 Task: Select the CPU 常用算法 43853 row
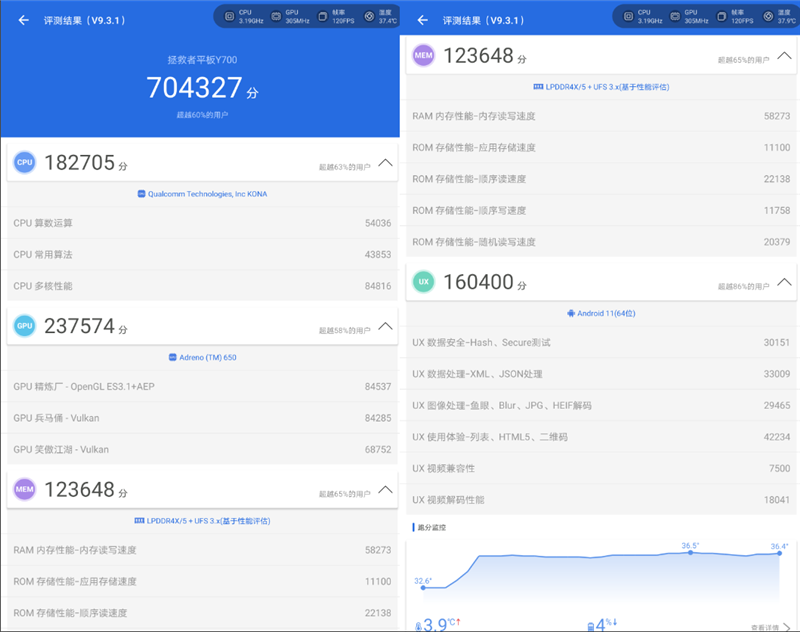[203, 255]
